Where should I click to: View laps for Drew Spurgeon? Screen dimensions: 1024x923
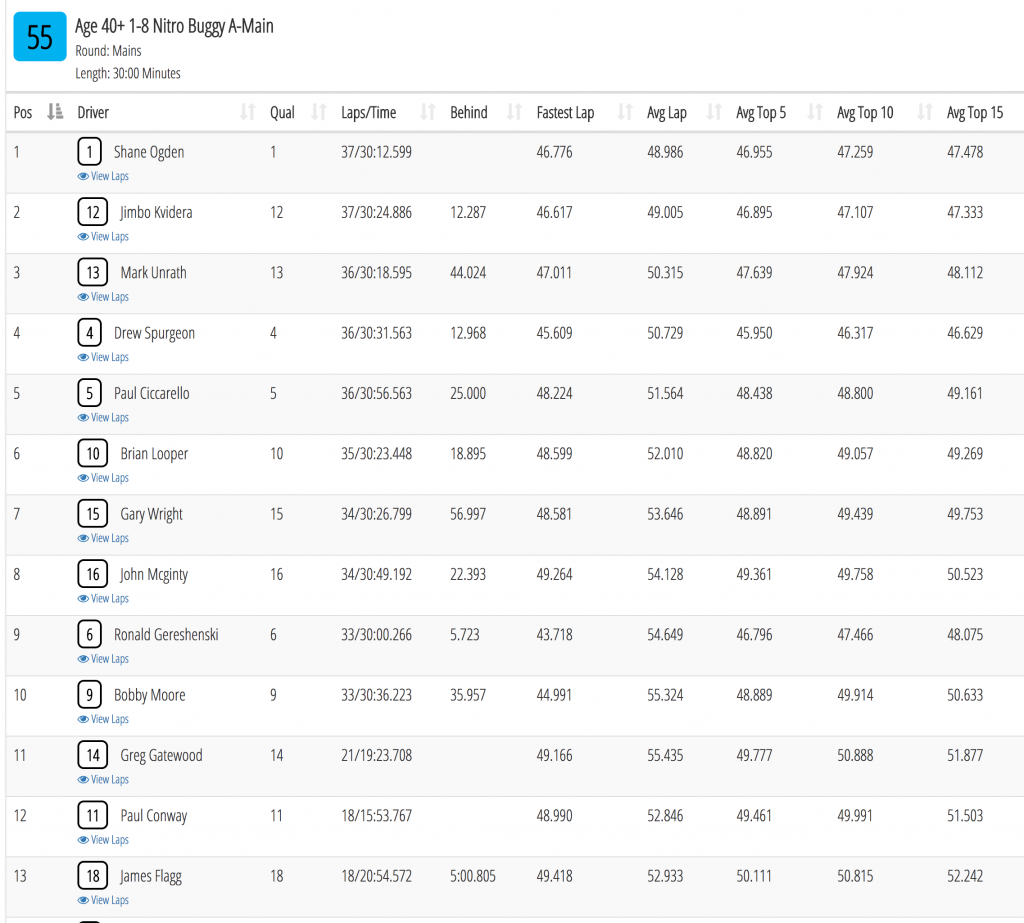(103, 357)
